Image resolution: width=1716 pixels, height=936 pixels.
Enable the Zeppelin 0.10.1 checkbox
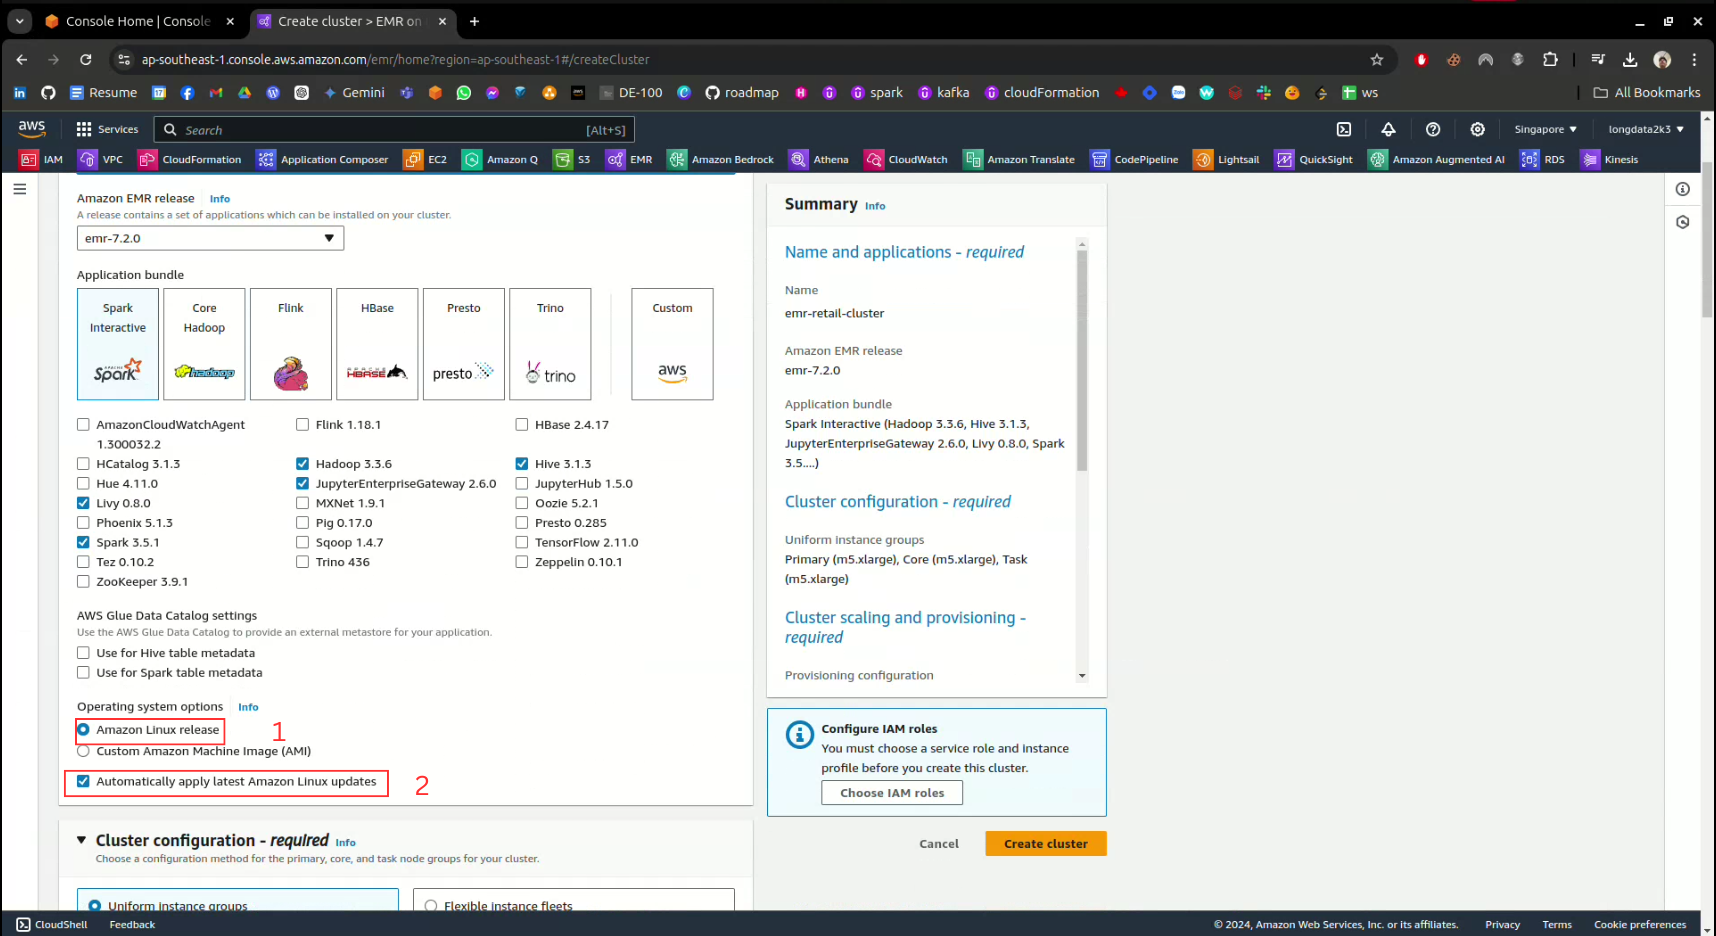(522, 562)
